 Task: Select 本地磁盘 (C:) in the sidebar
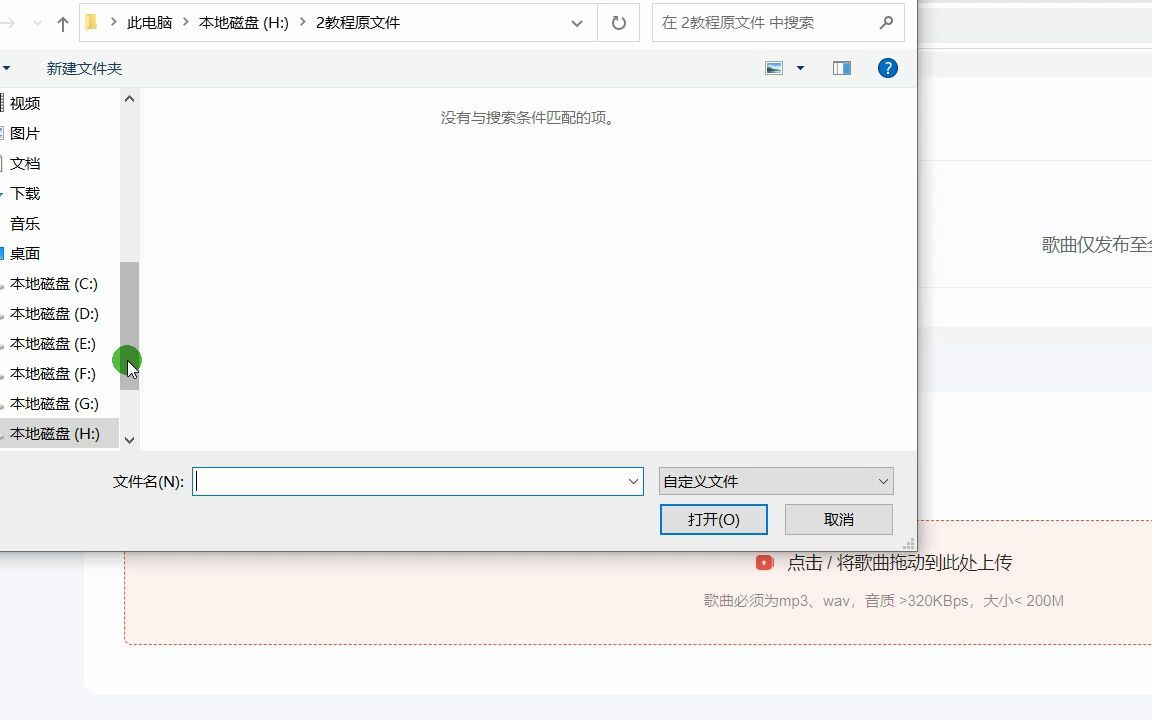55,283
